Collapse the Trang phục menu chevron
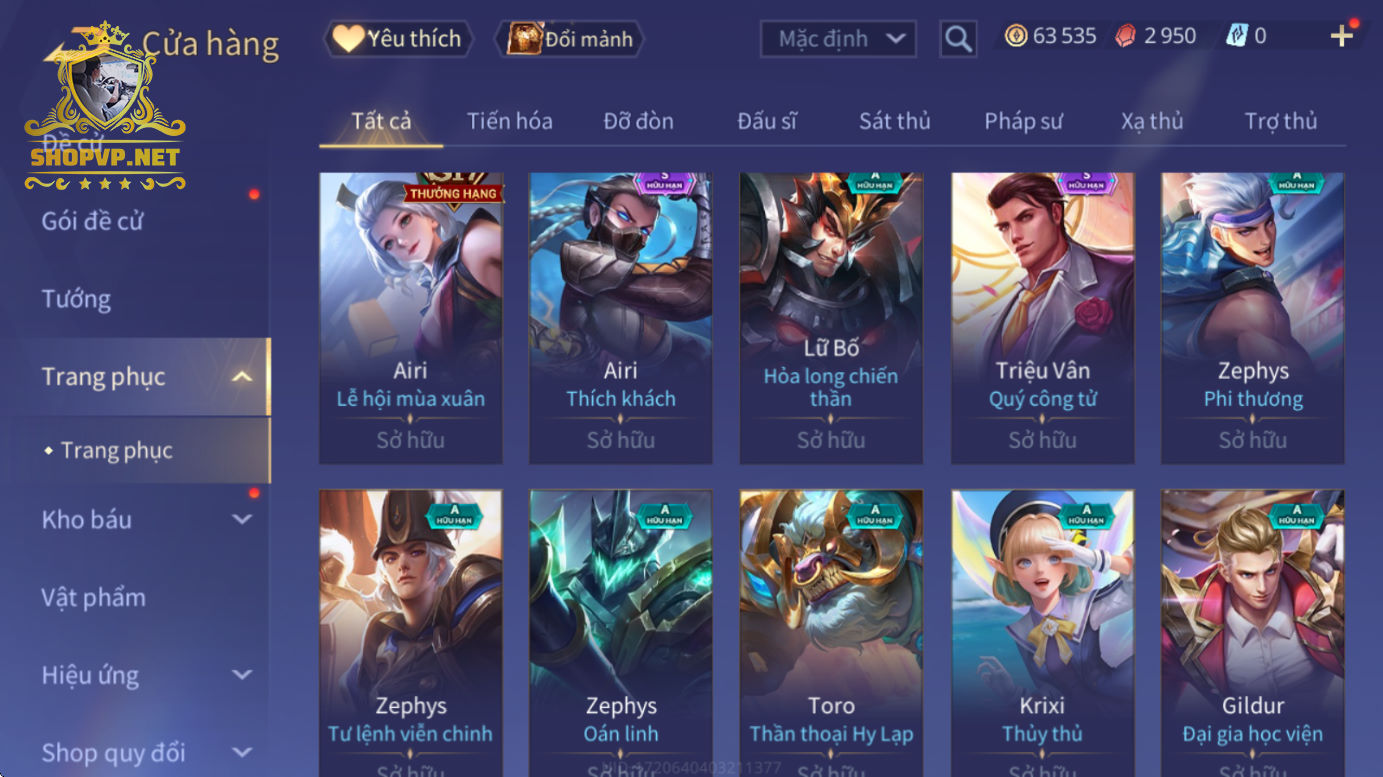 coord(241,377)
